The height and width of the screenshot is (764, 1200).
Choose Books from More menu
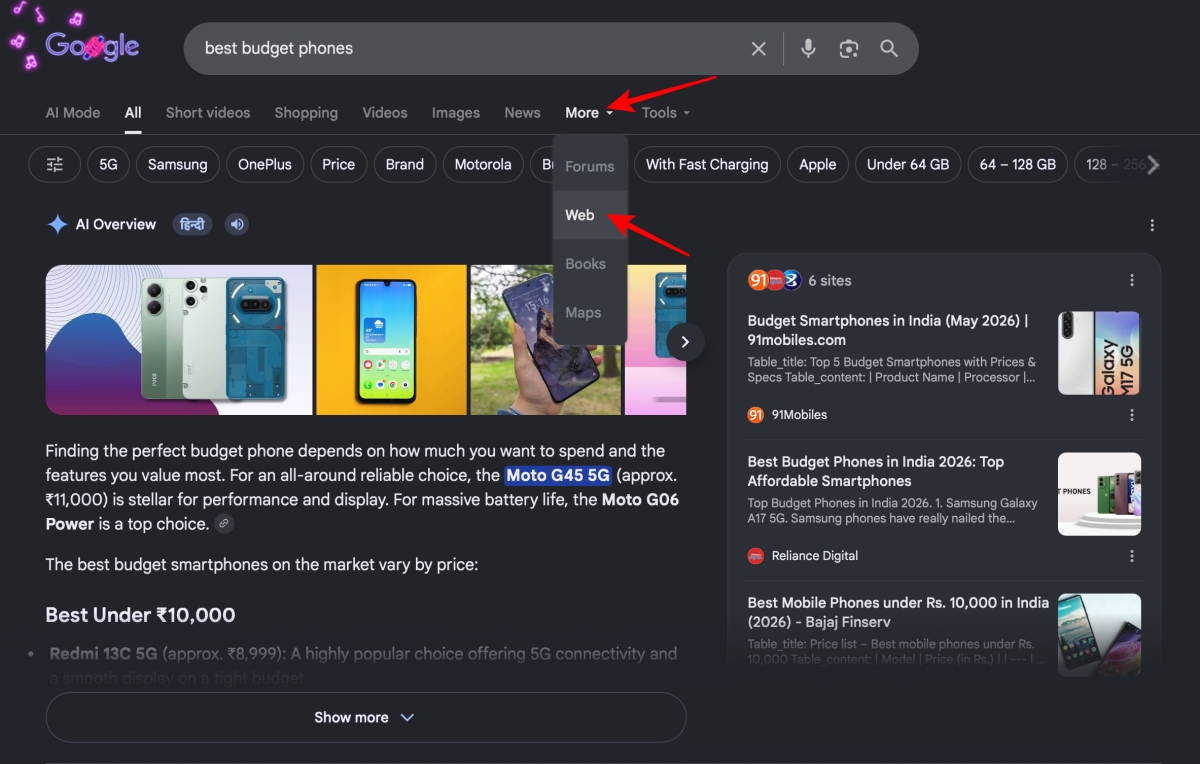pyautogui.click(x=590, y=264)
